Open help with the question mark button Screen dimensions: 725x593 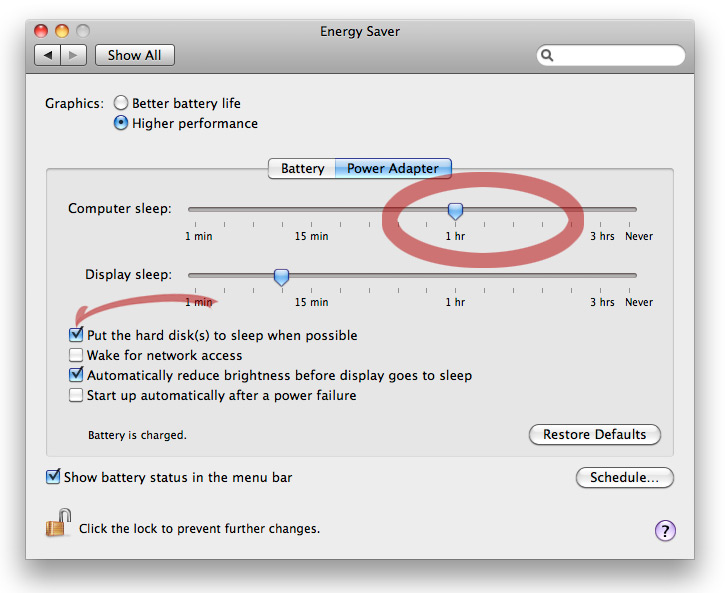click(665, 531)
